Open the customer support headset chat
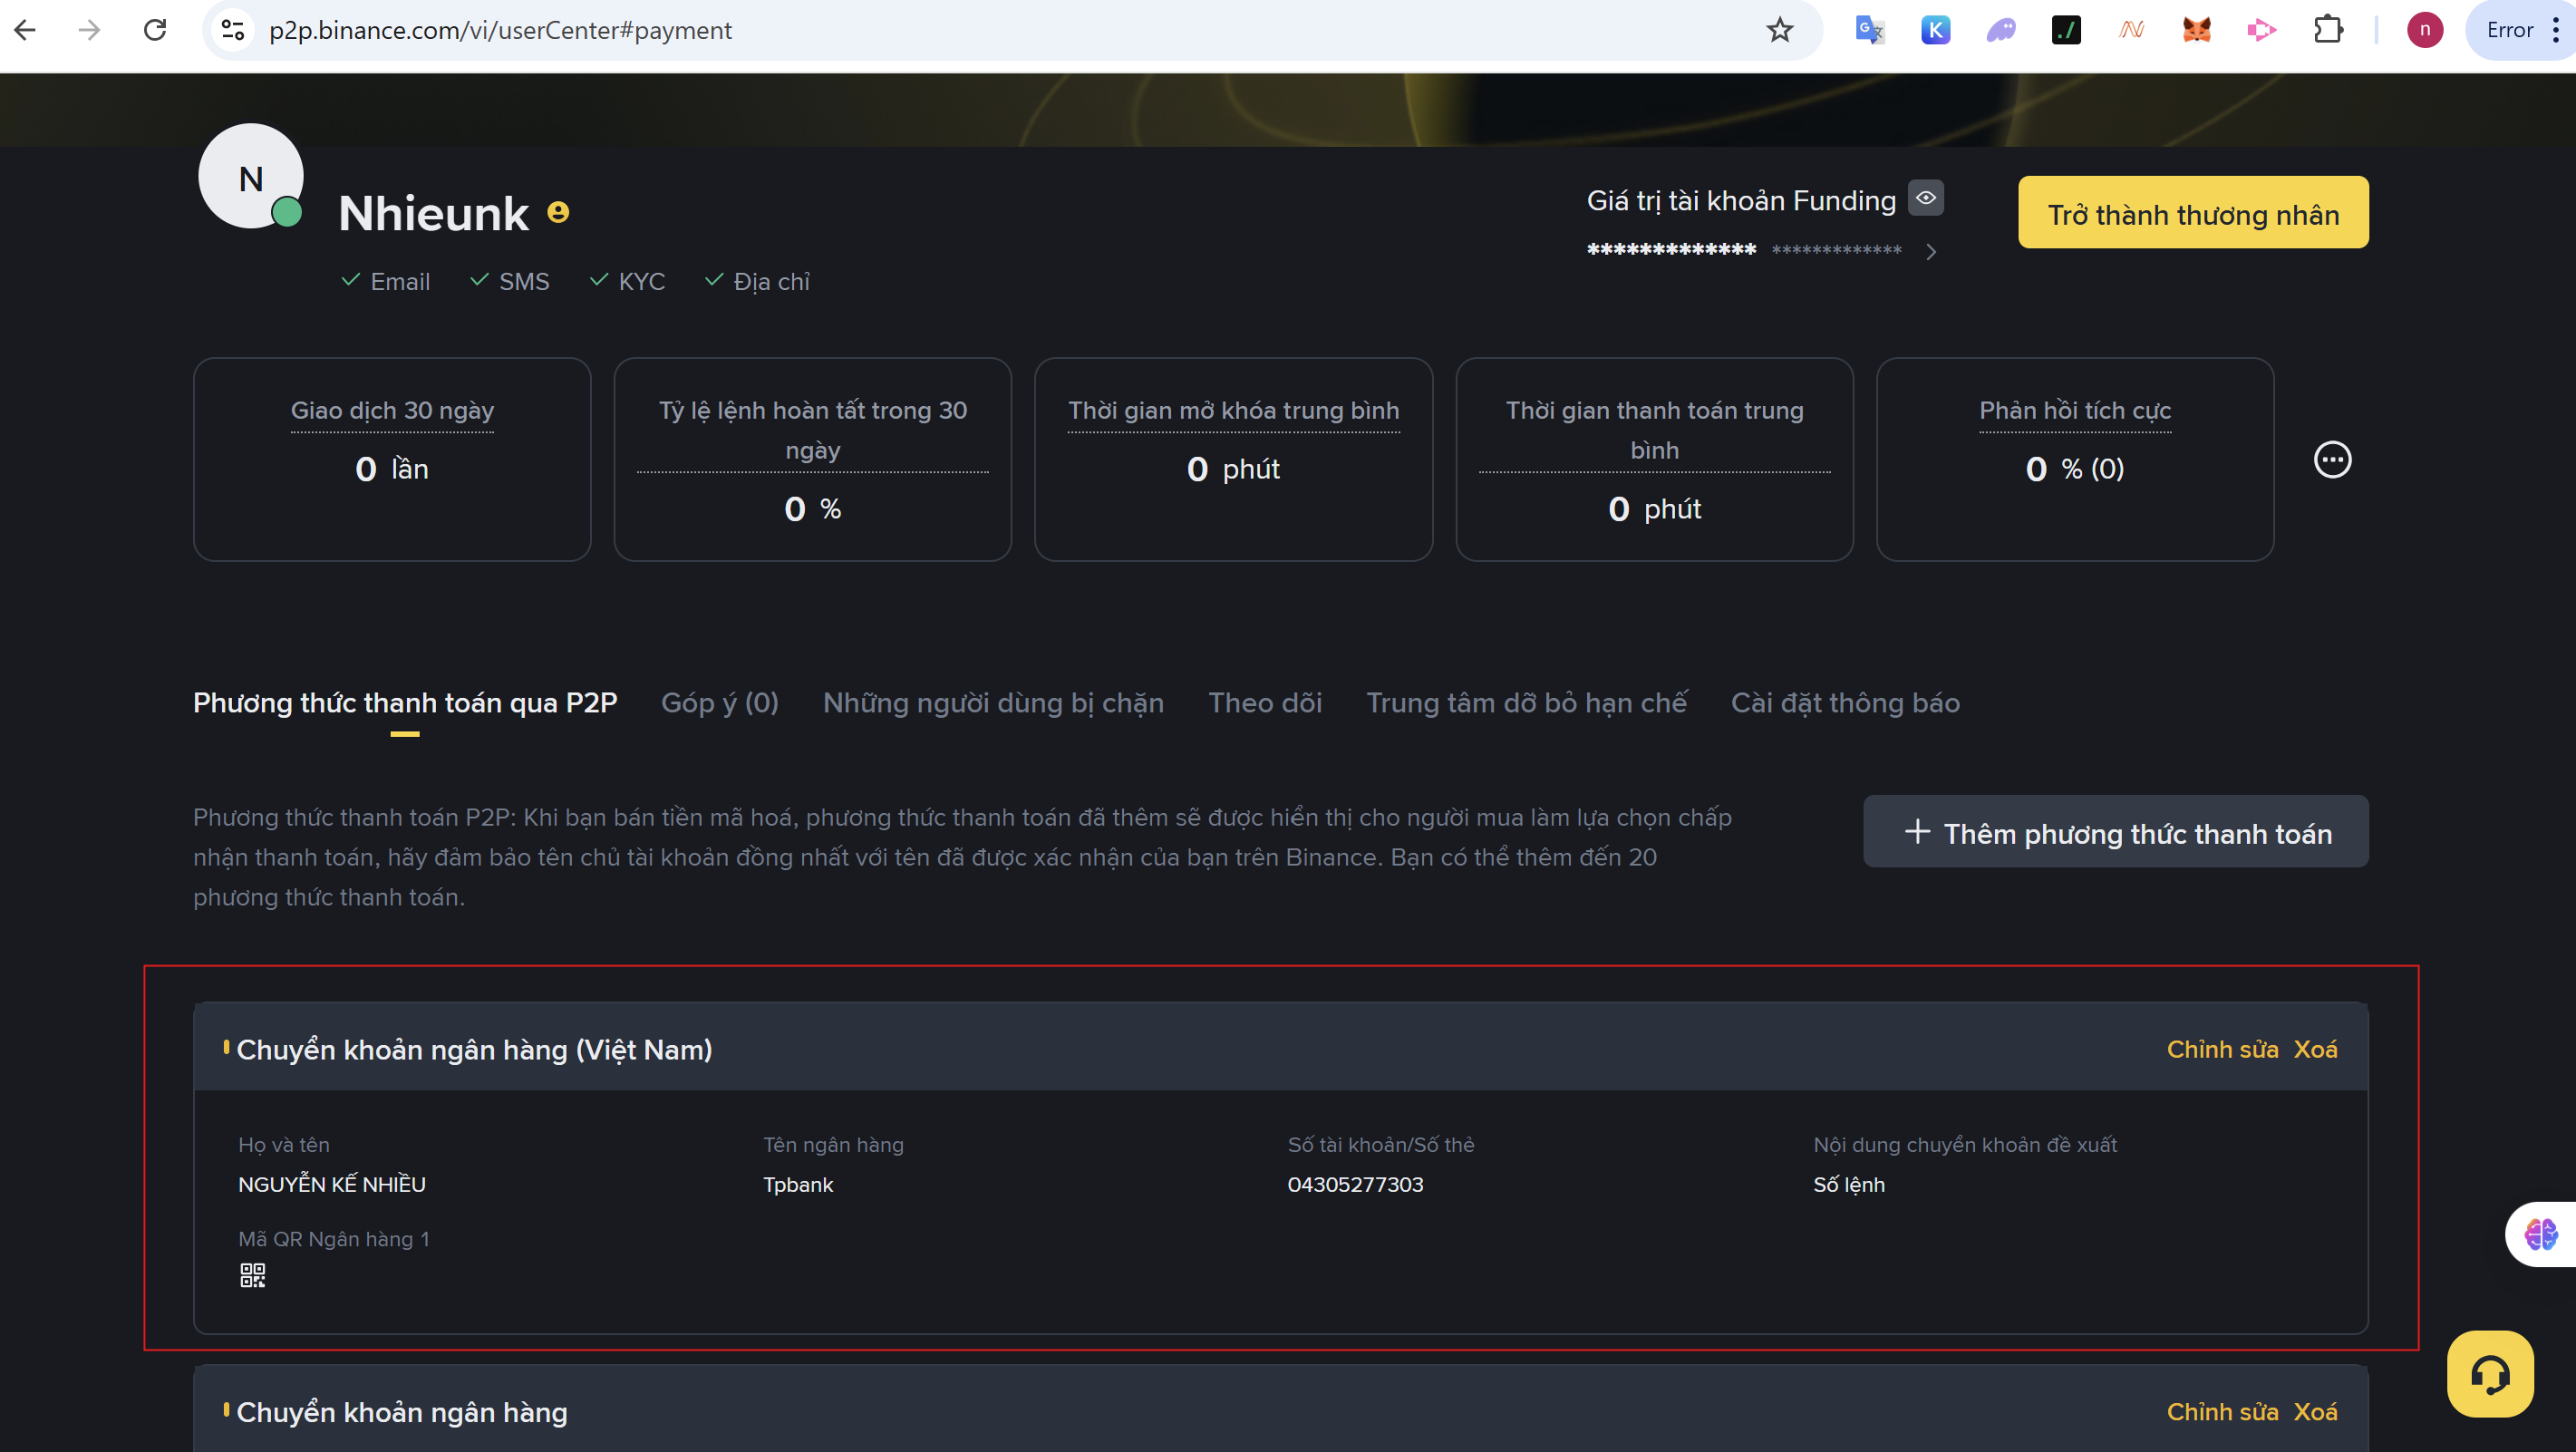The image size is (2576, 1452). coord(2489,1374)
